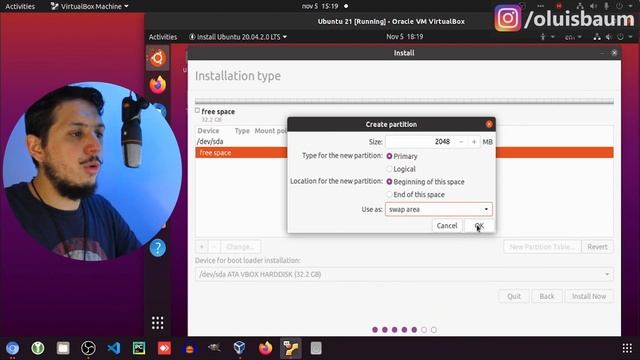640x360 pixels.
Task: Open the green circular app in host taskbar
Action: 38,348
